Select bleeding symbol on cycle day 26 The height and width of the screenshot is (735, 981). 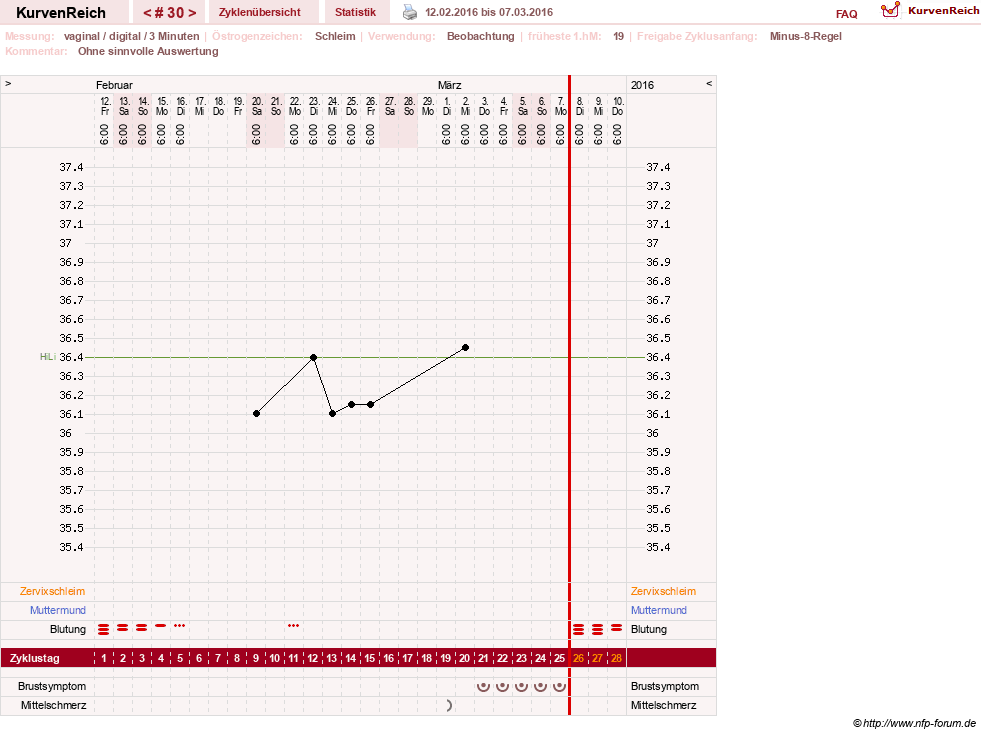click(579, 629)
